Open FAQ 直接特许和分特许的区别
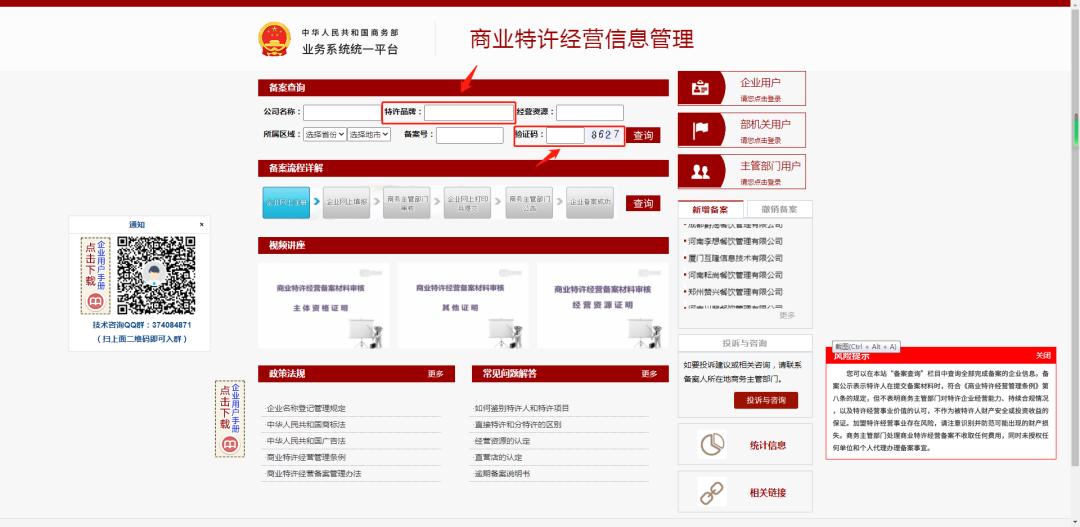 click(x=518, y=424)
